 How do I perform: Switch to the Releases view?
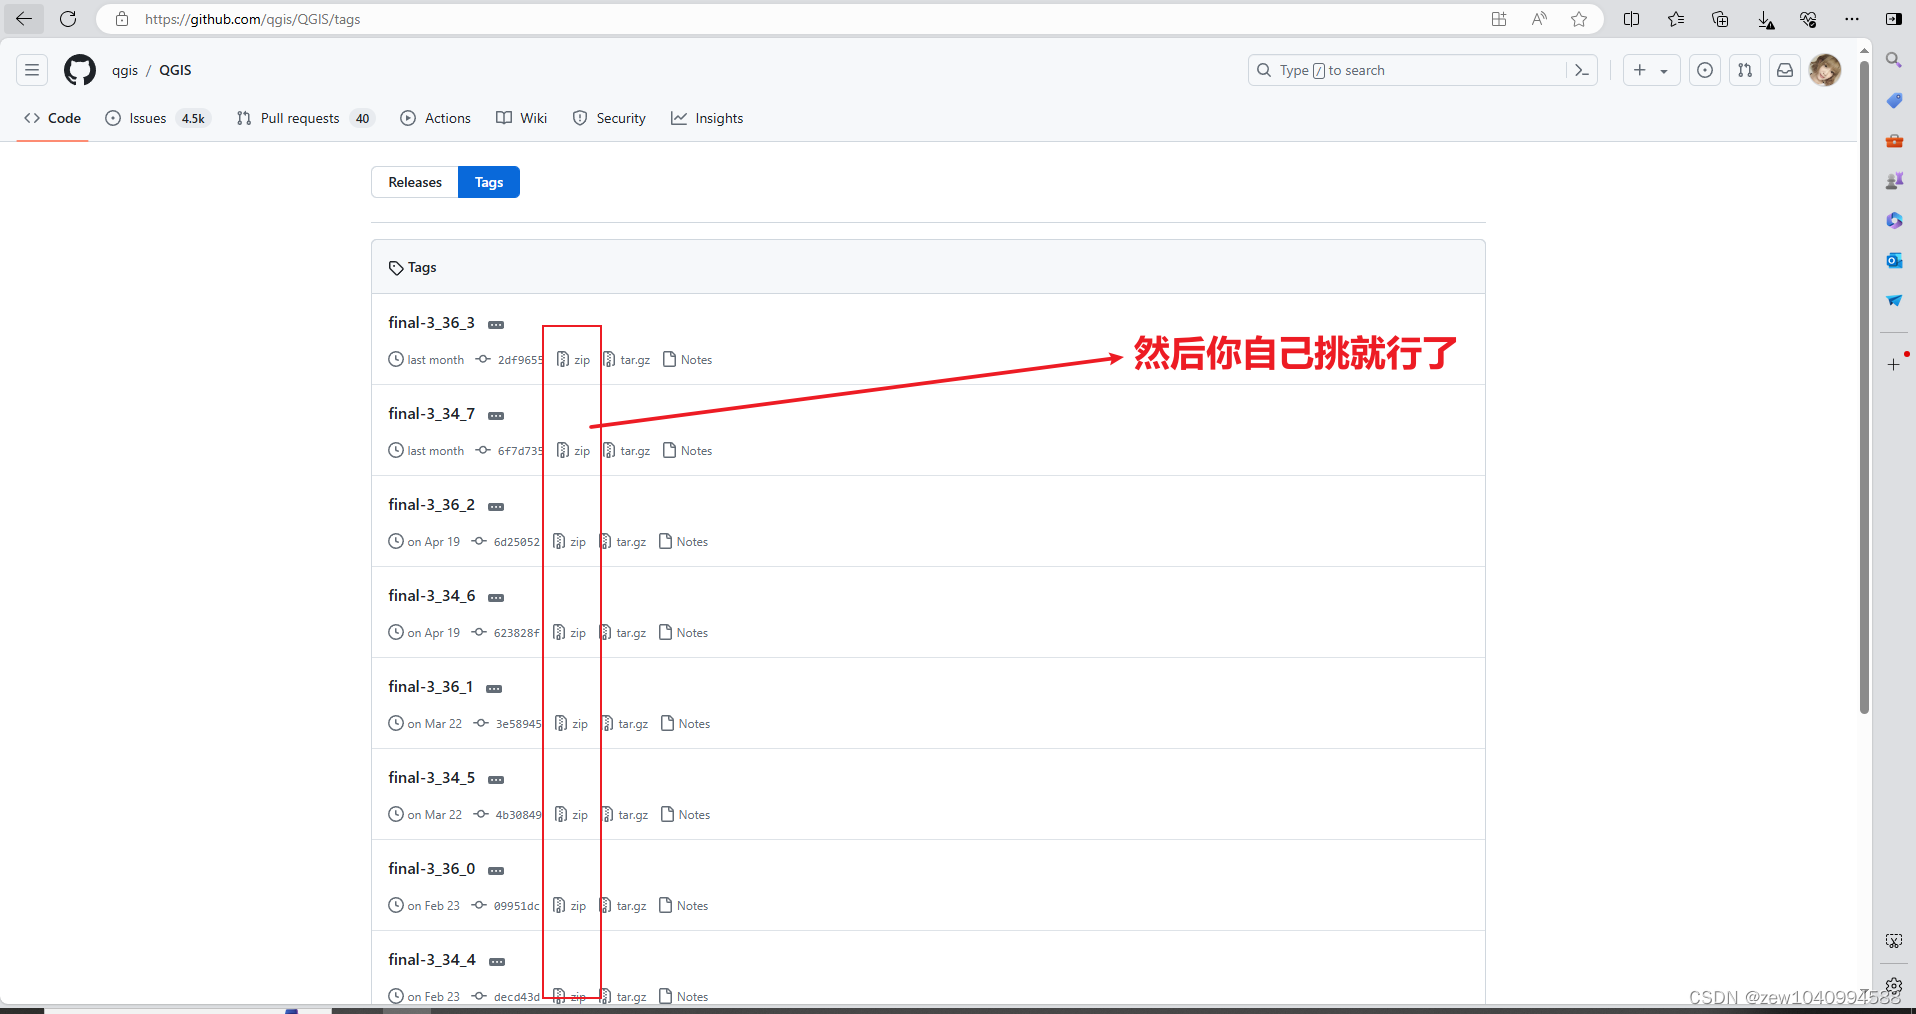(x=415, y=182)
